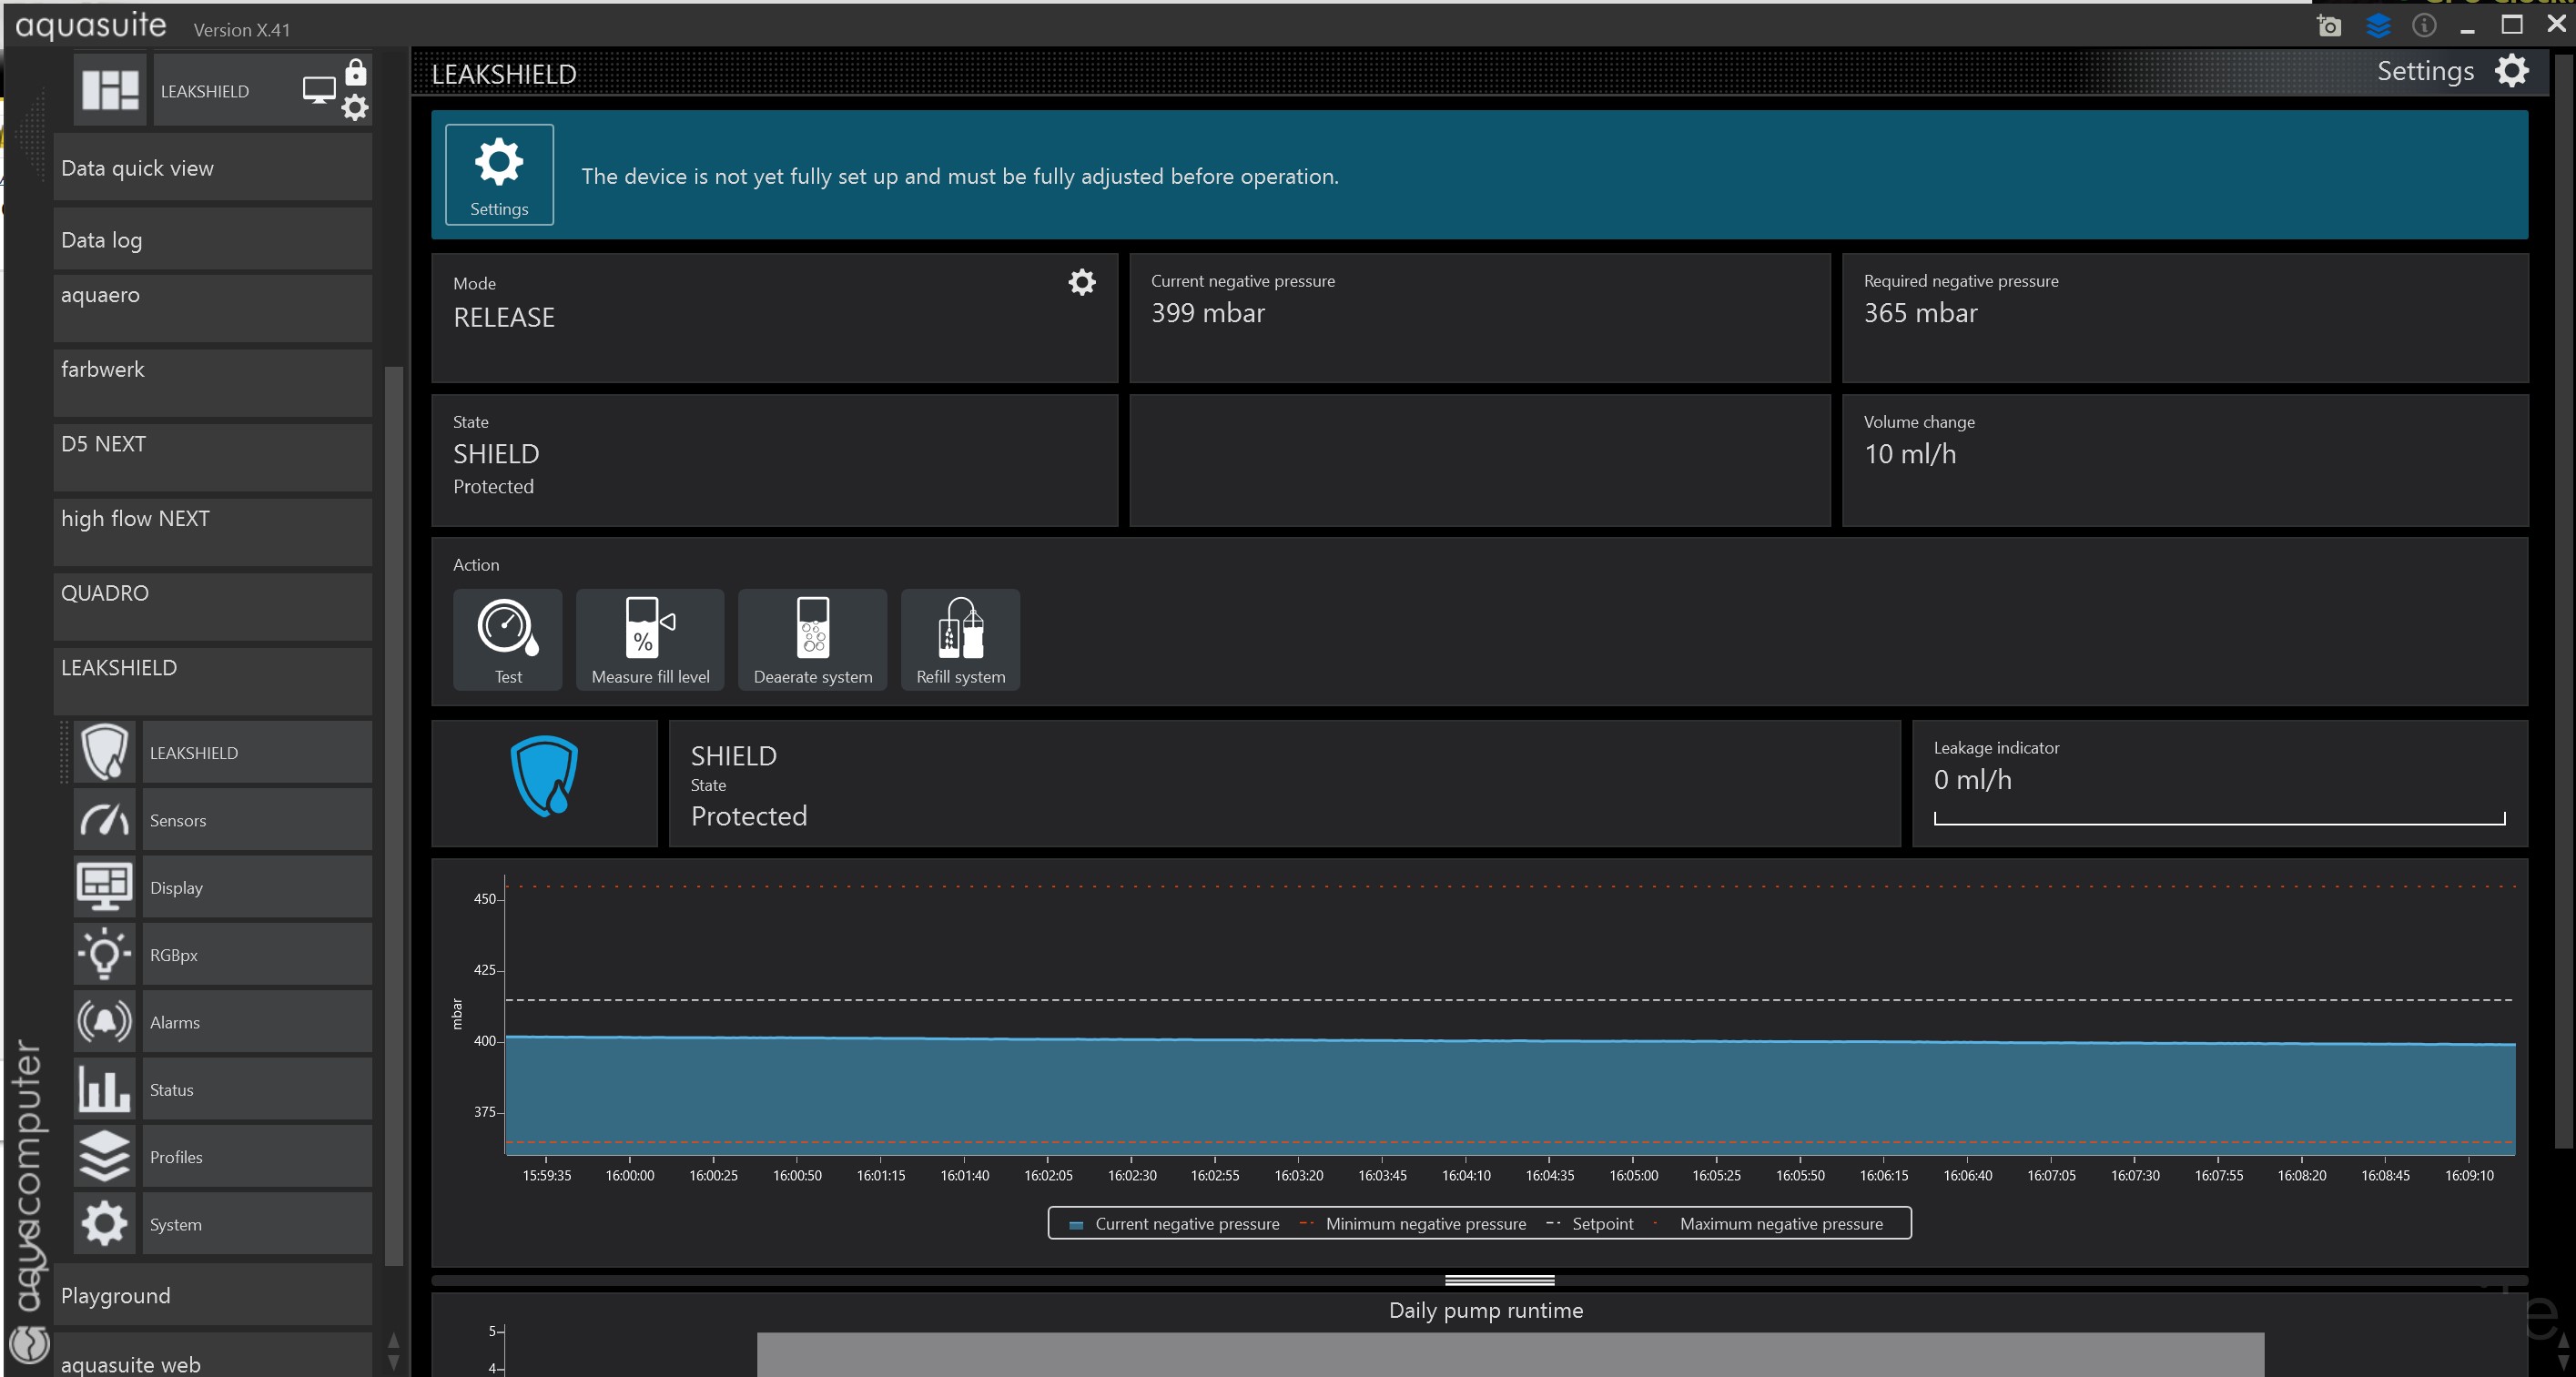Click the sidebar vertical scrollbar
Viewport: 2576px width, 1377px height.
pos(394,815)
